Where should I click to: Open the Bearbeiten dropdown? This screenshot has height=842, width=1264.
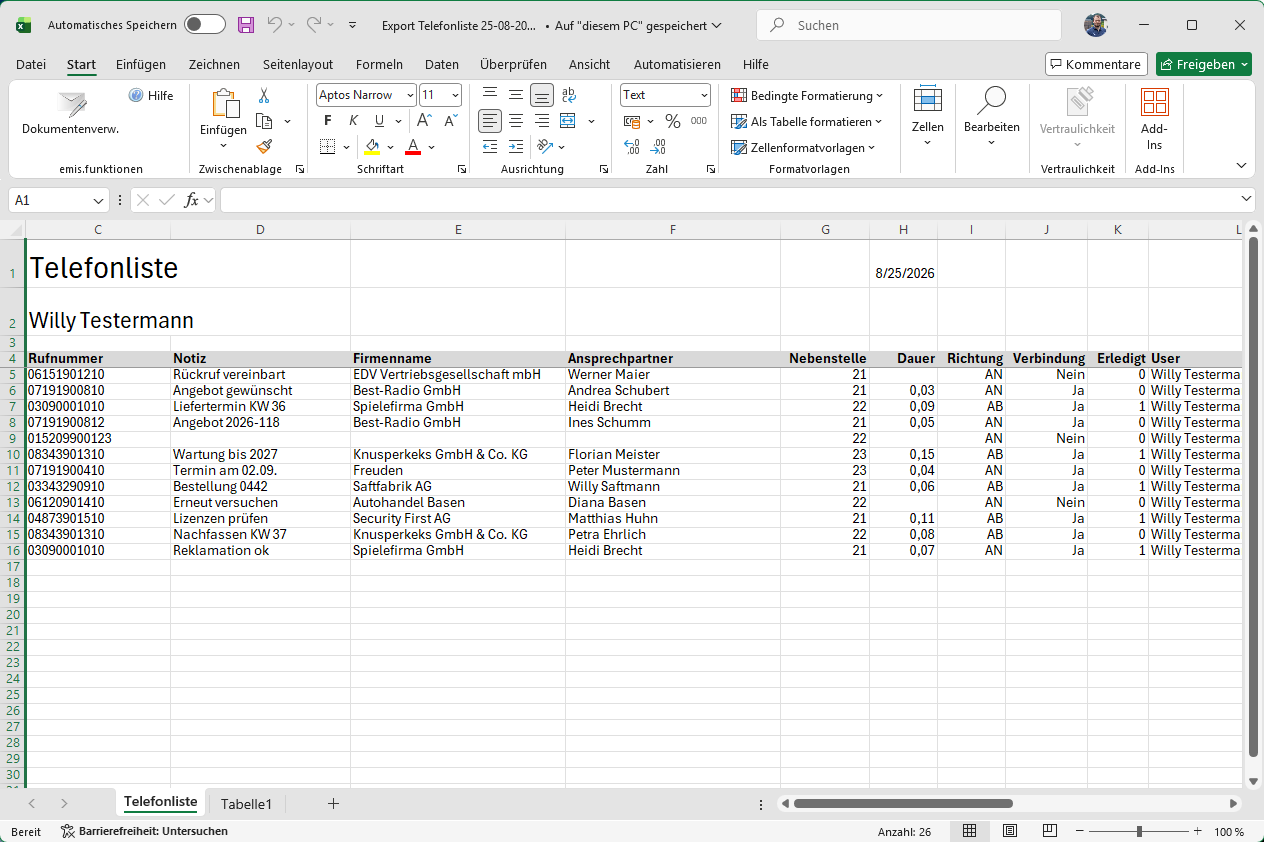991,118
